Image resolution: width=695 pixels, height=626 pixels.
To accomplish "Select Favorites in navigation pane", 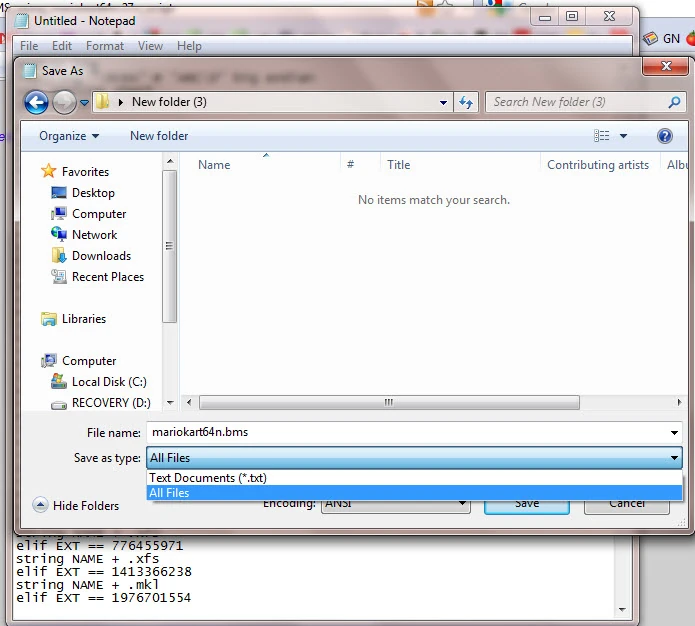I will (86, 172).
